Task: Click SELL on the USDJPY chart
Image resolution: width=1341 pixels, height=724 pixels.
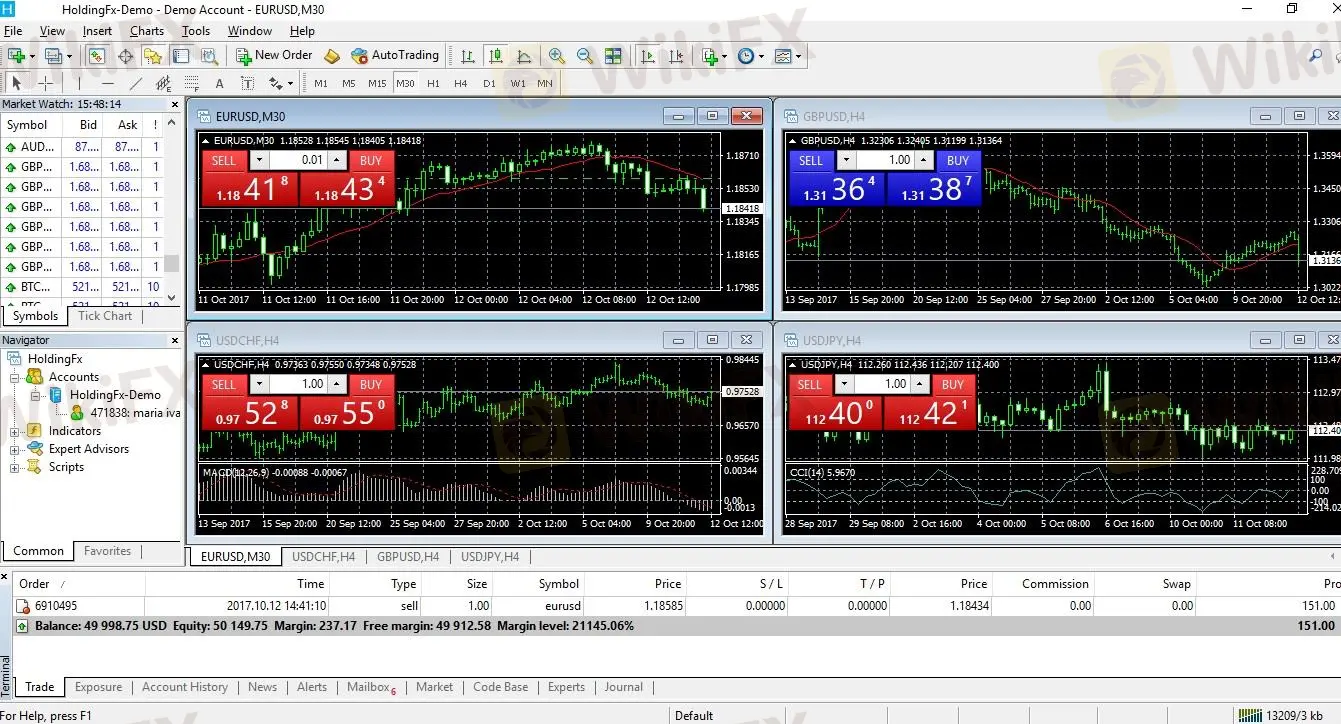Action: point(810,384)
